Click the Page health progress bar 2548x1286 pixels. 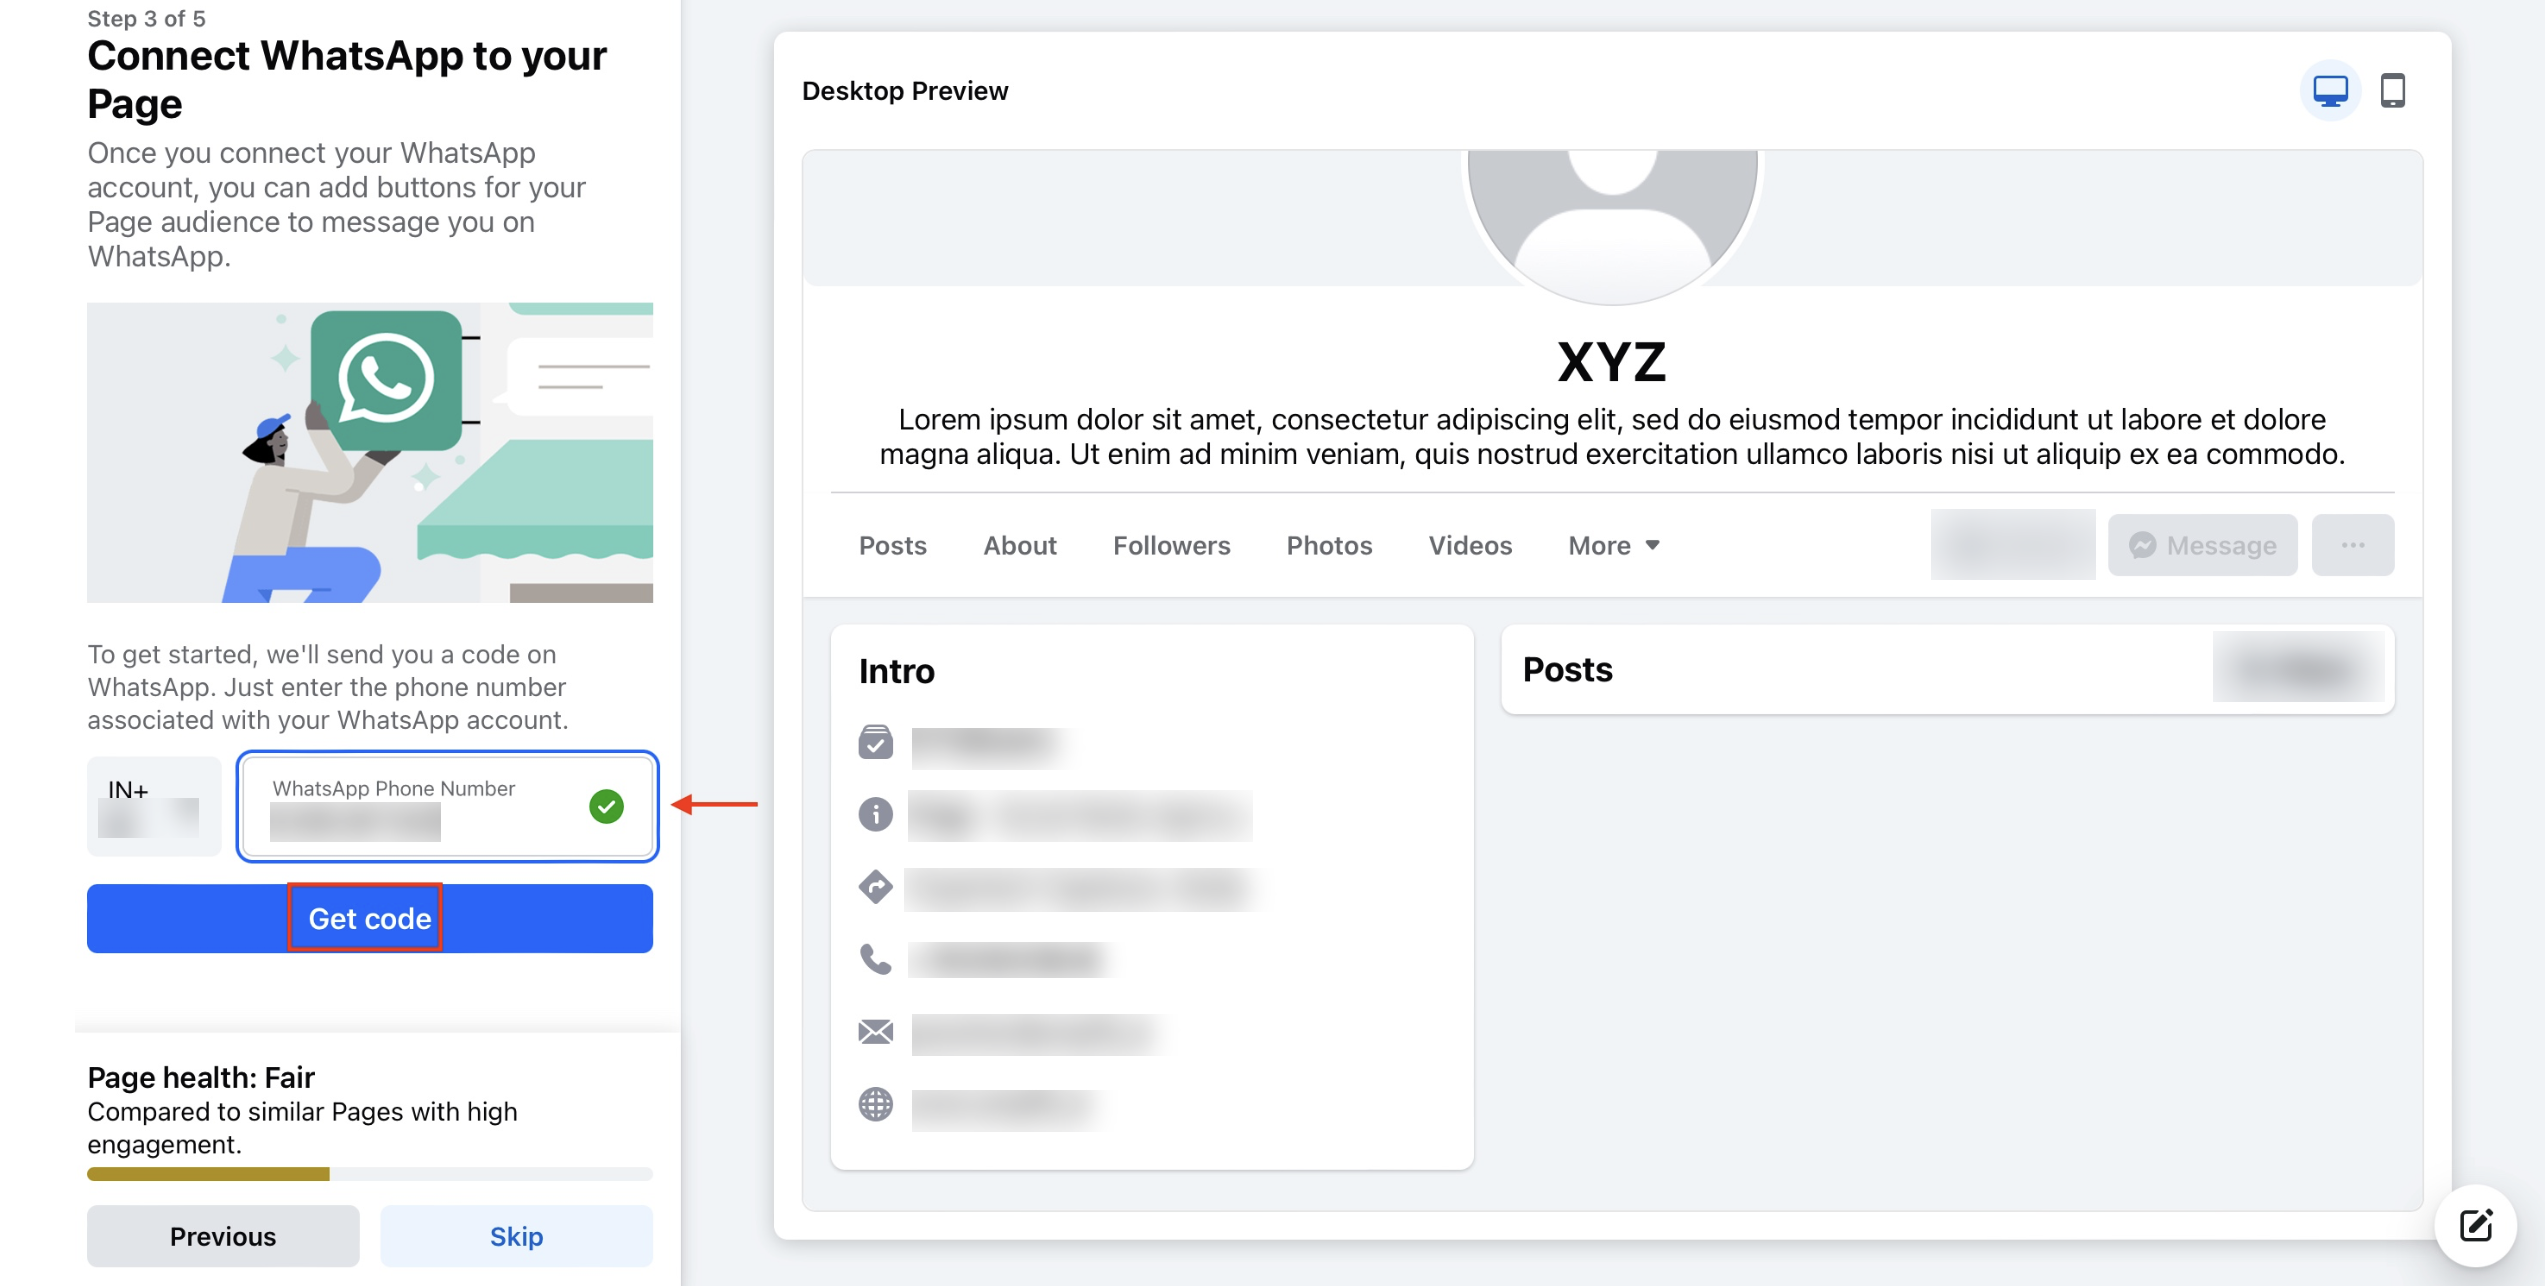(370, 1174)
